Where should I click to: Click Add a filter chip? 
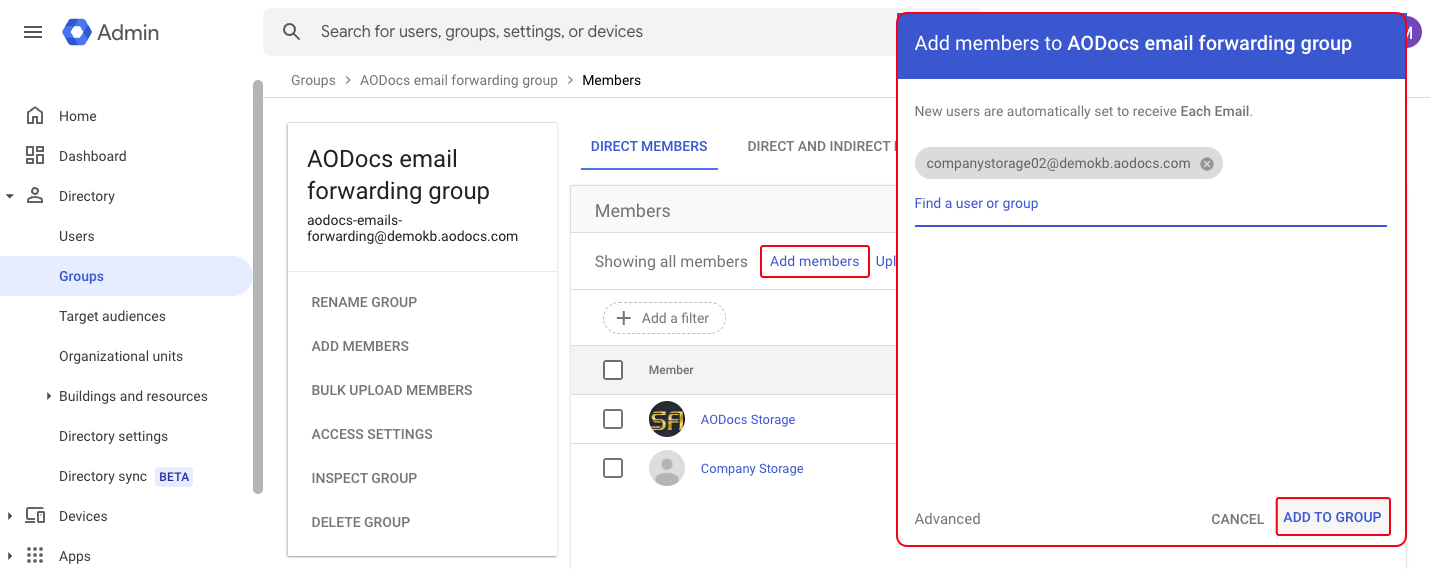tap(664, 318)
